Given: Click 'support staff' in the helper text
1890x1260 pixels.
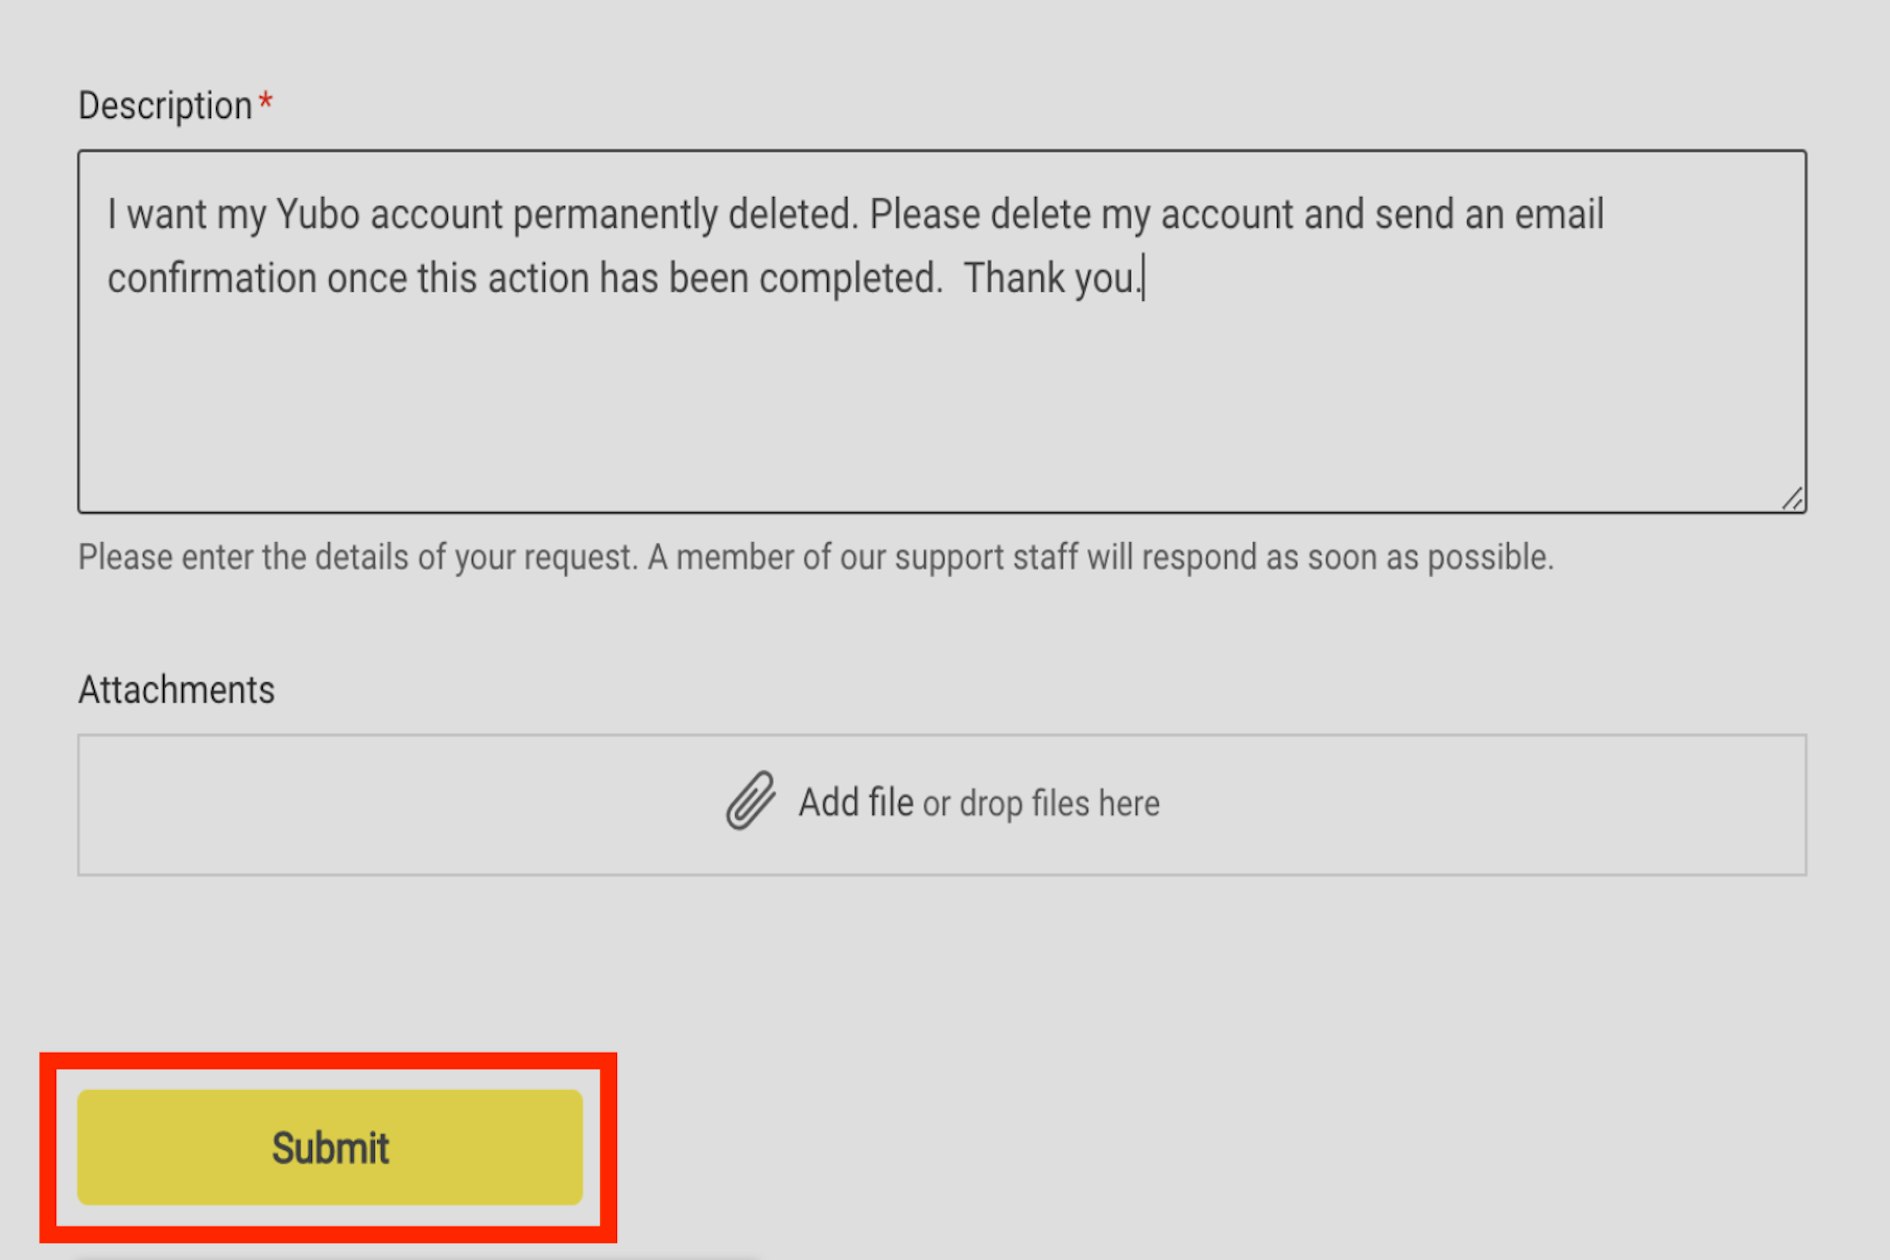Looking at the screenshot, I should 986,557.
